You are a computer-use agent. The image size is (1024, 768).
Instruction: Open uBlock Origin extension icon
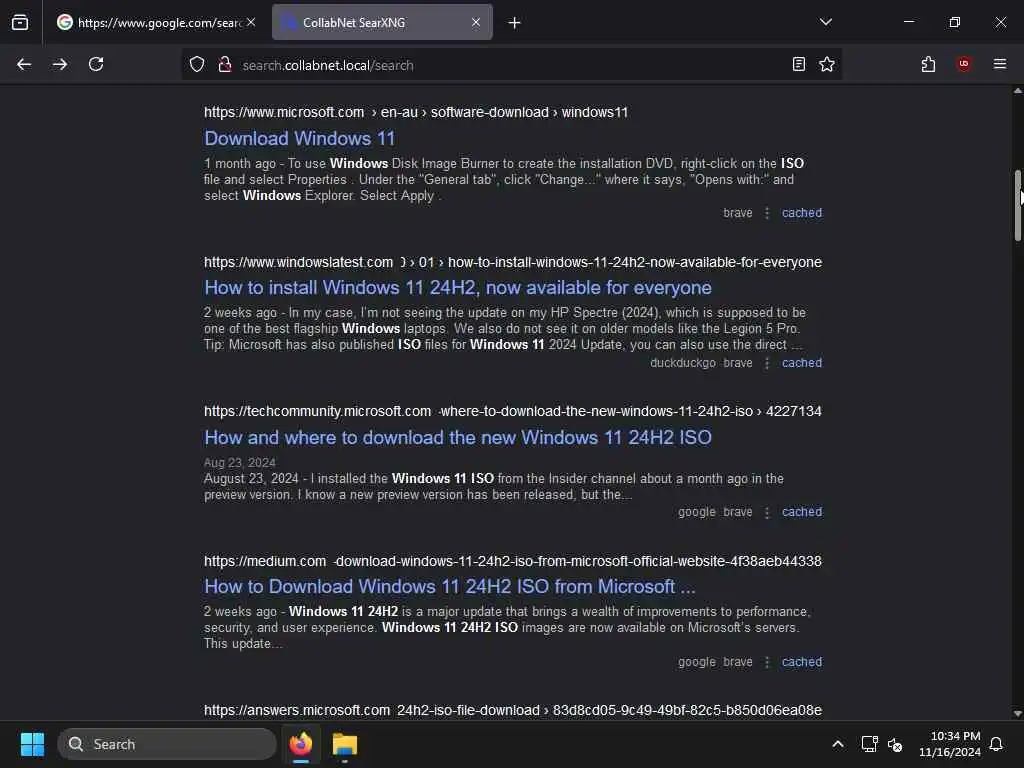[963, 64]
